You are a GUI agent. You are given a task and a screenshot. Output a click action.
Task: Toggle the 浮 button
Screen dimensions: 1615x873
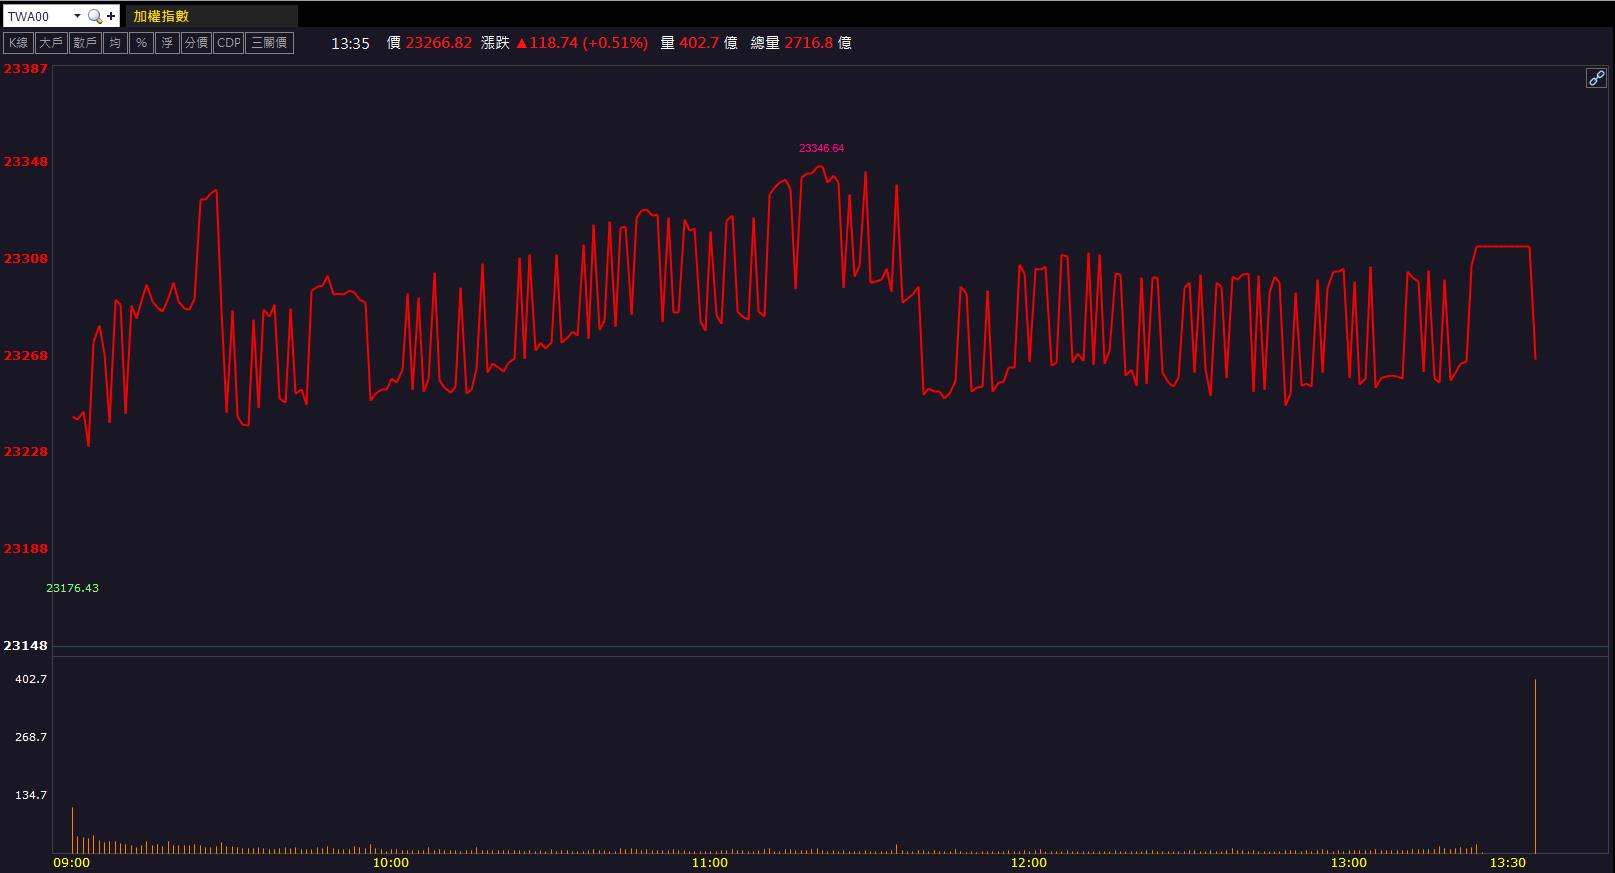point(167,43)
